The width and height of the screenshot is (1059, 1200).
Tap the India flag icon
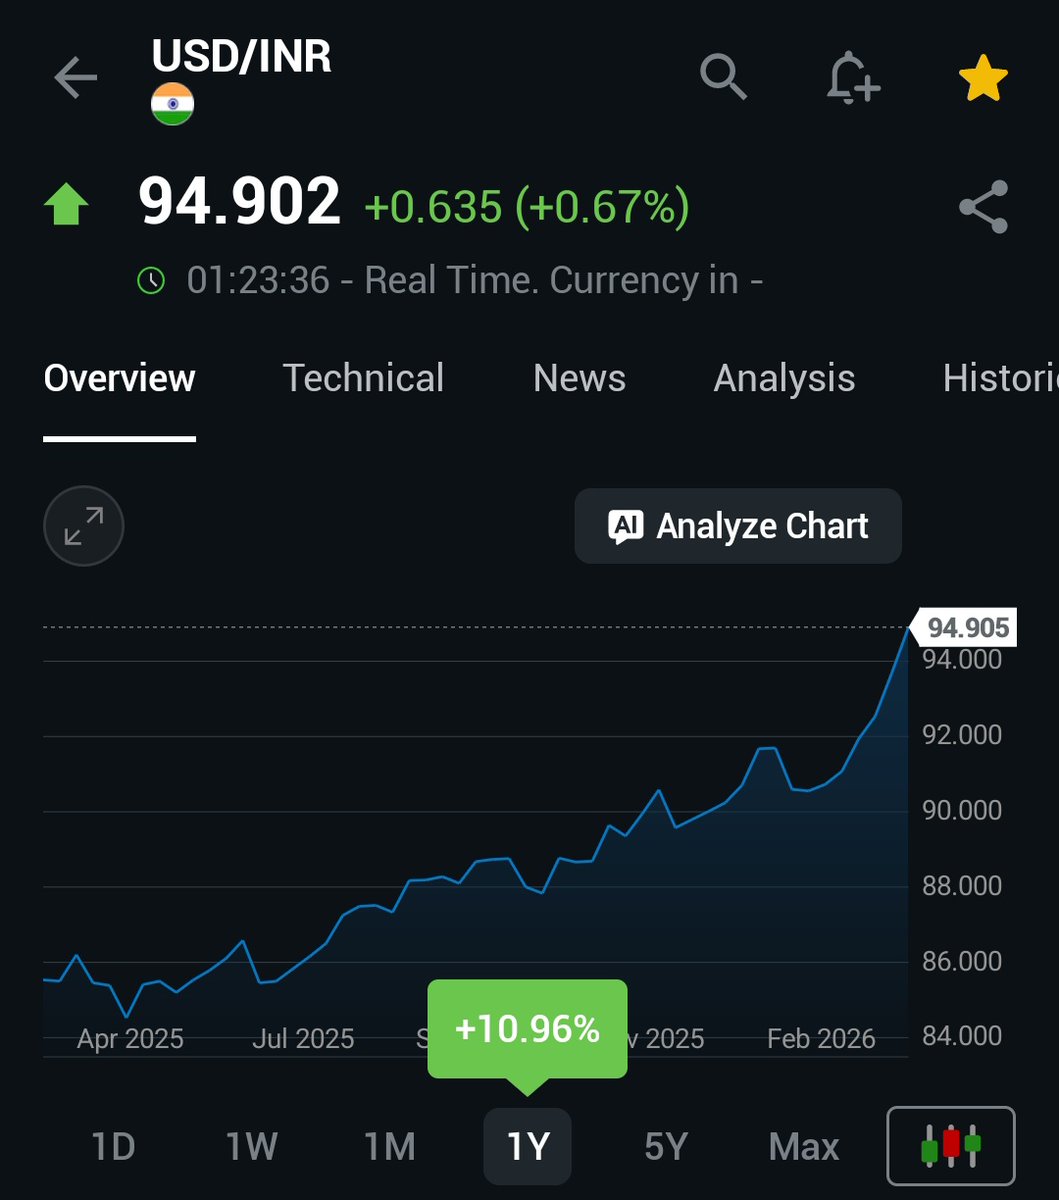click(172, 105)
